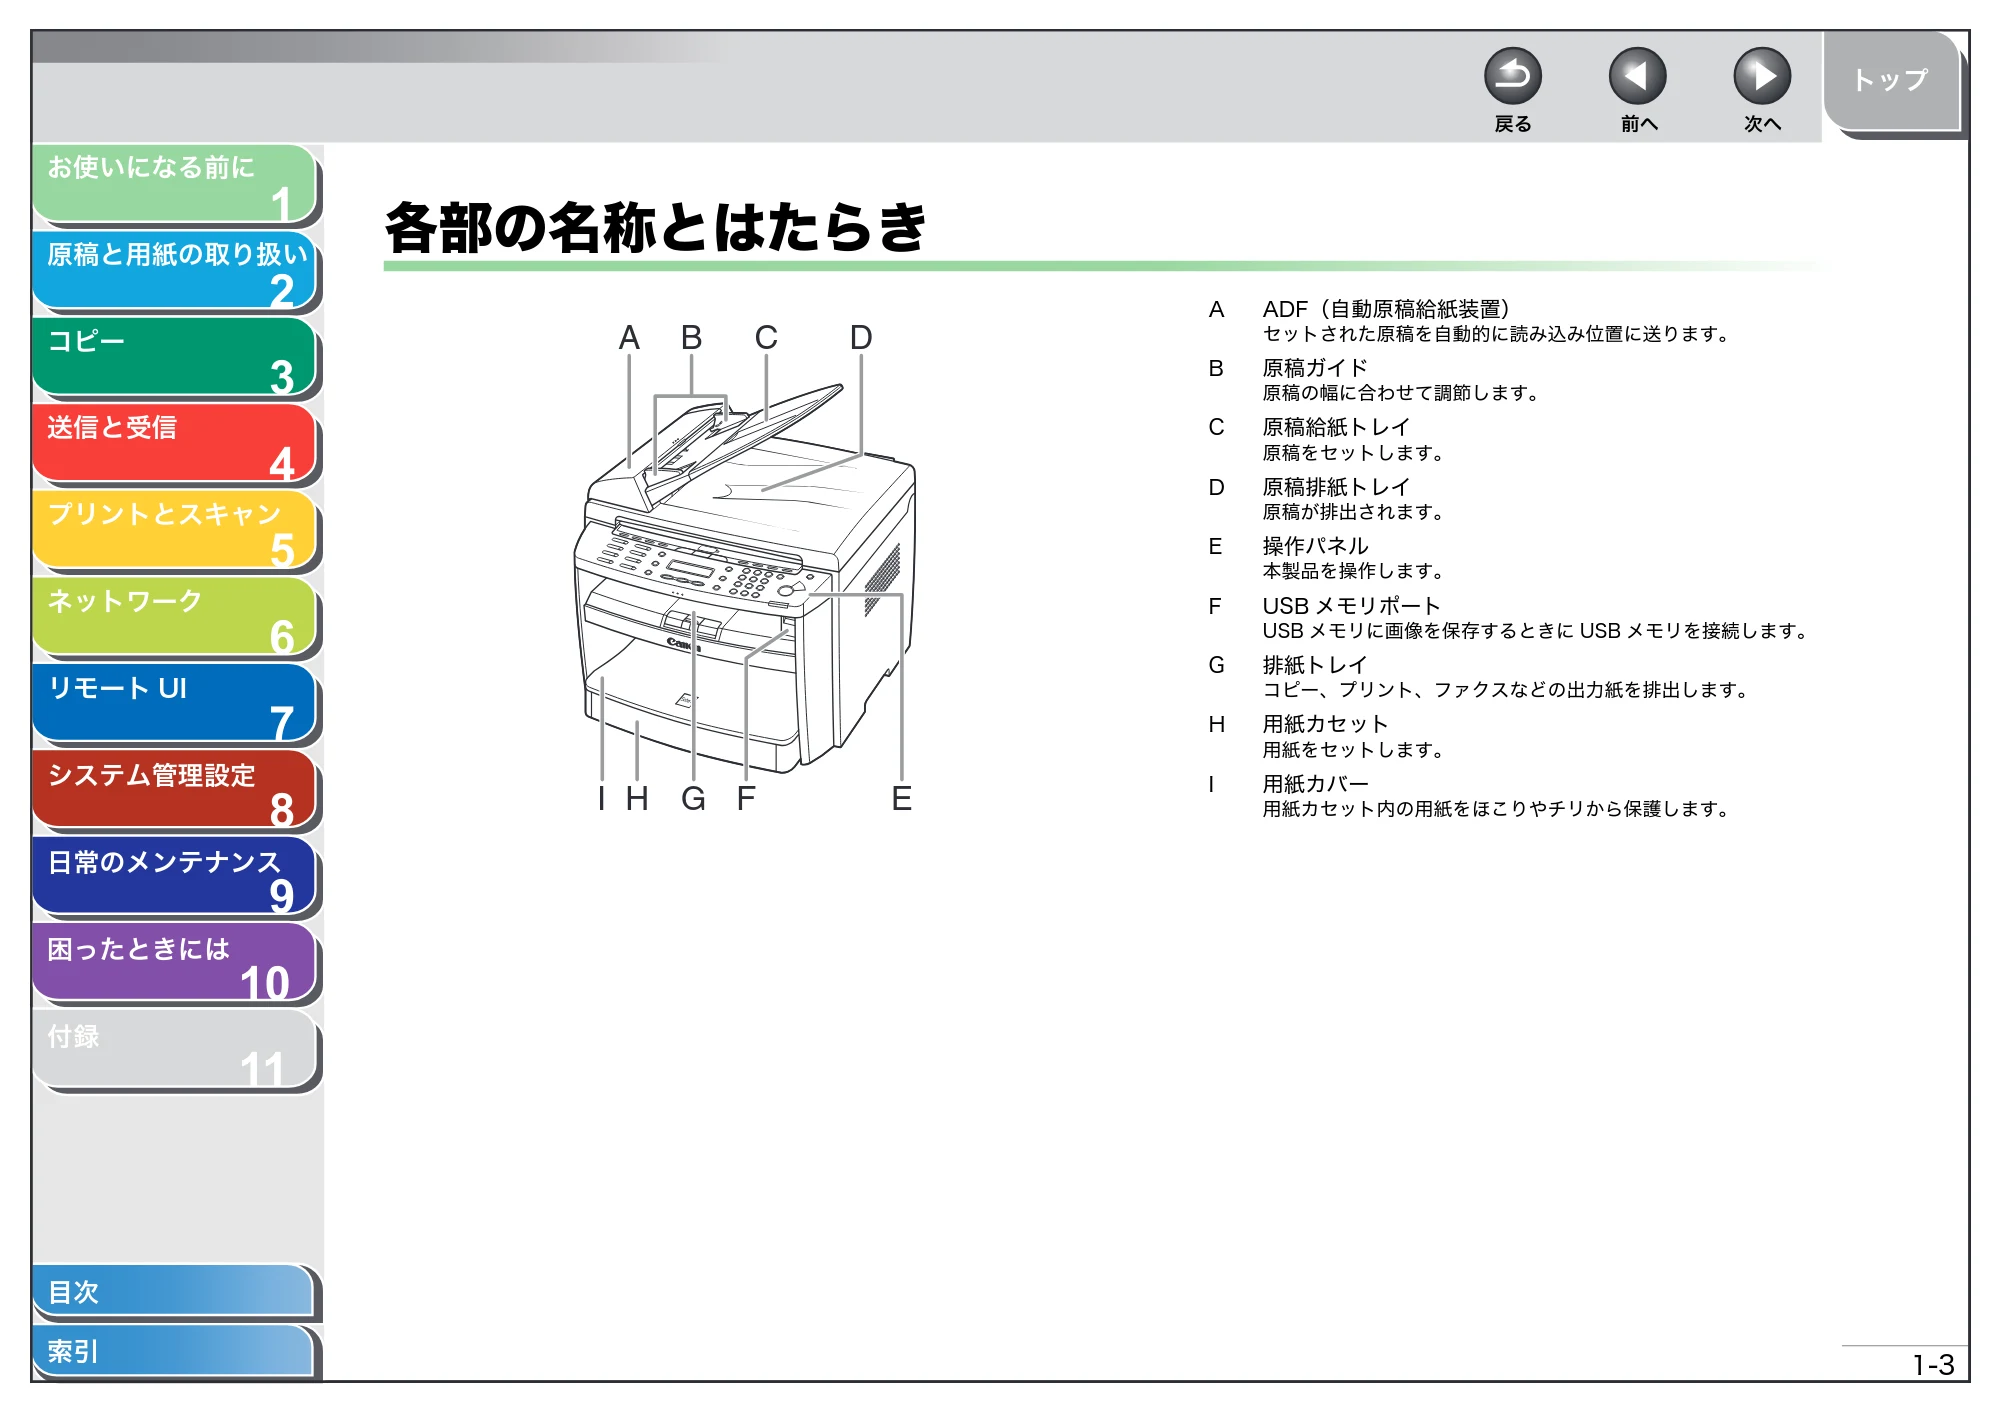Click diagram label D above the printer

(861, 338)
